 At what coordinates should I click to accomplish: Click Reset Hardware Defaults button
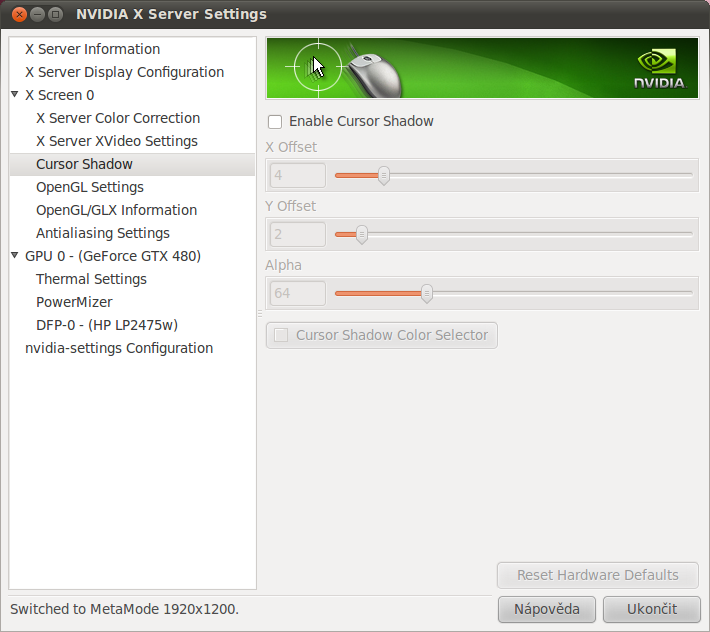click(598, 575)
